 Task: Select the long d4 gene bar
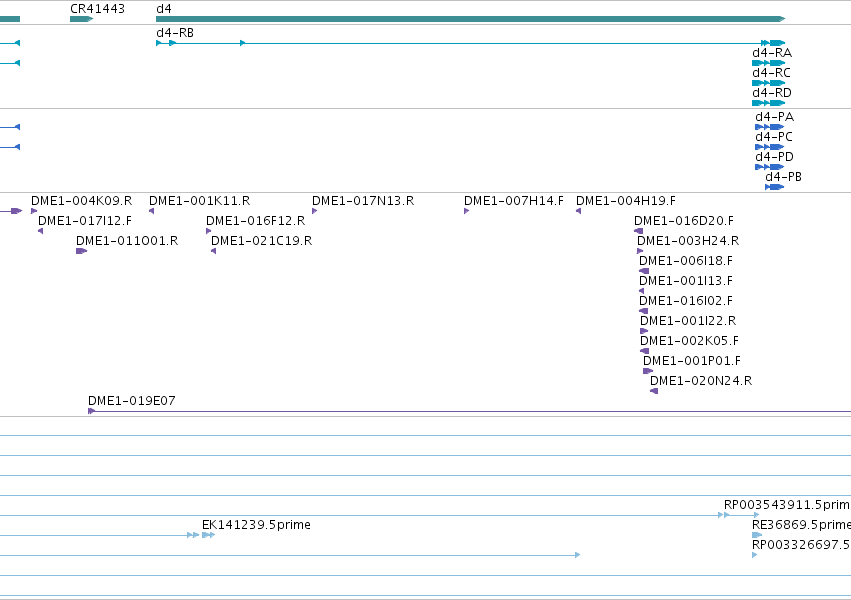coord(471,19)
